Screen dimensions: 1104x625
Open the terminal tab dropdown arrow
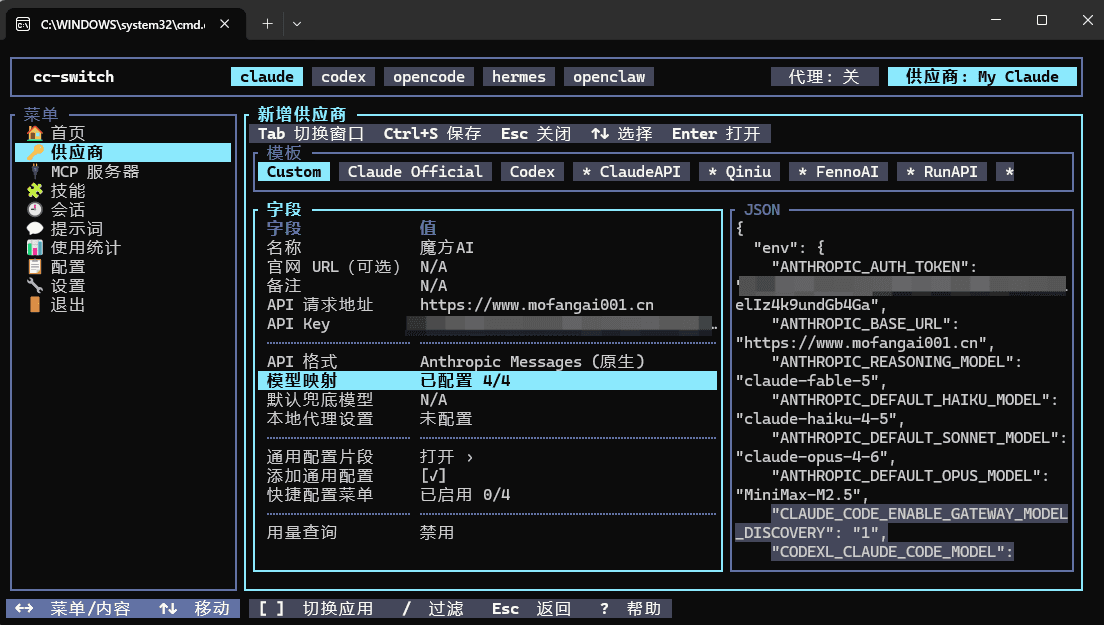point(297,24)
